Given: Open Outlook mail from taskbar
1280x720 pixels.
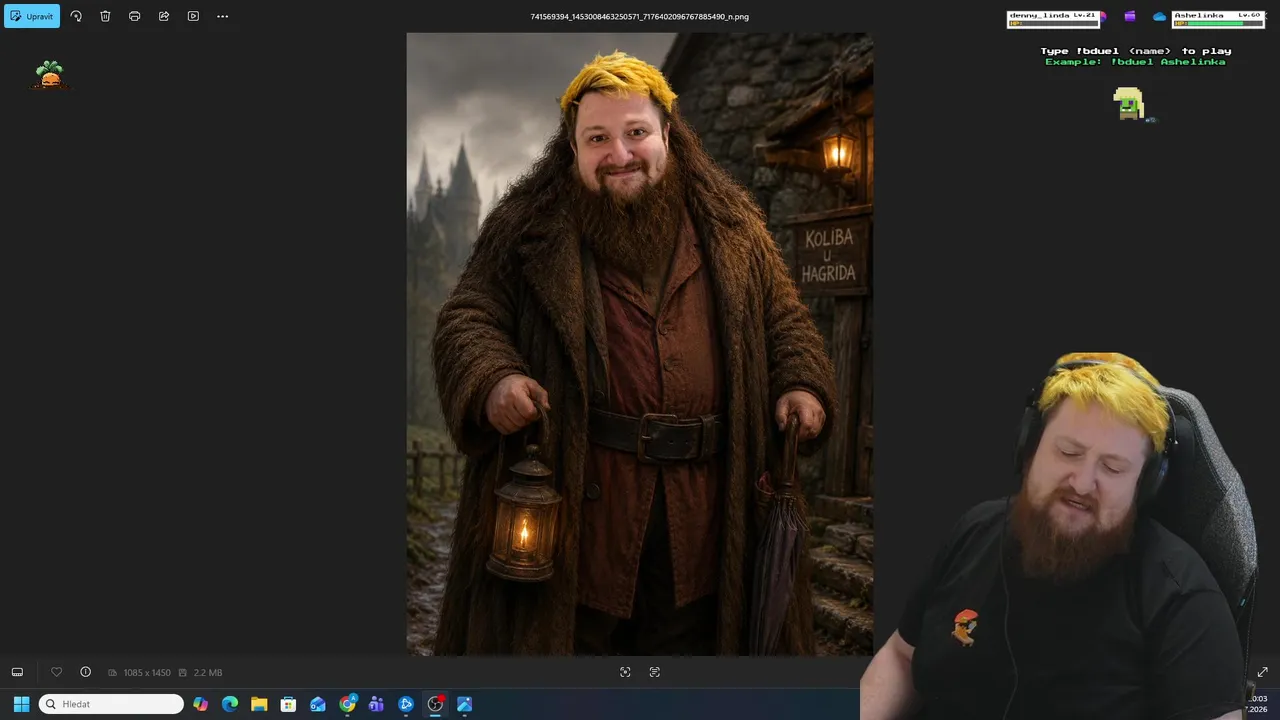Looking at the screenshot, I should [318, 704].
